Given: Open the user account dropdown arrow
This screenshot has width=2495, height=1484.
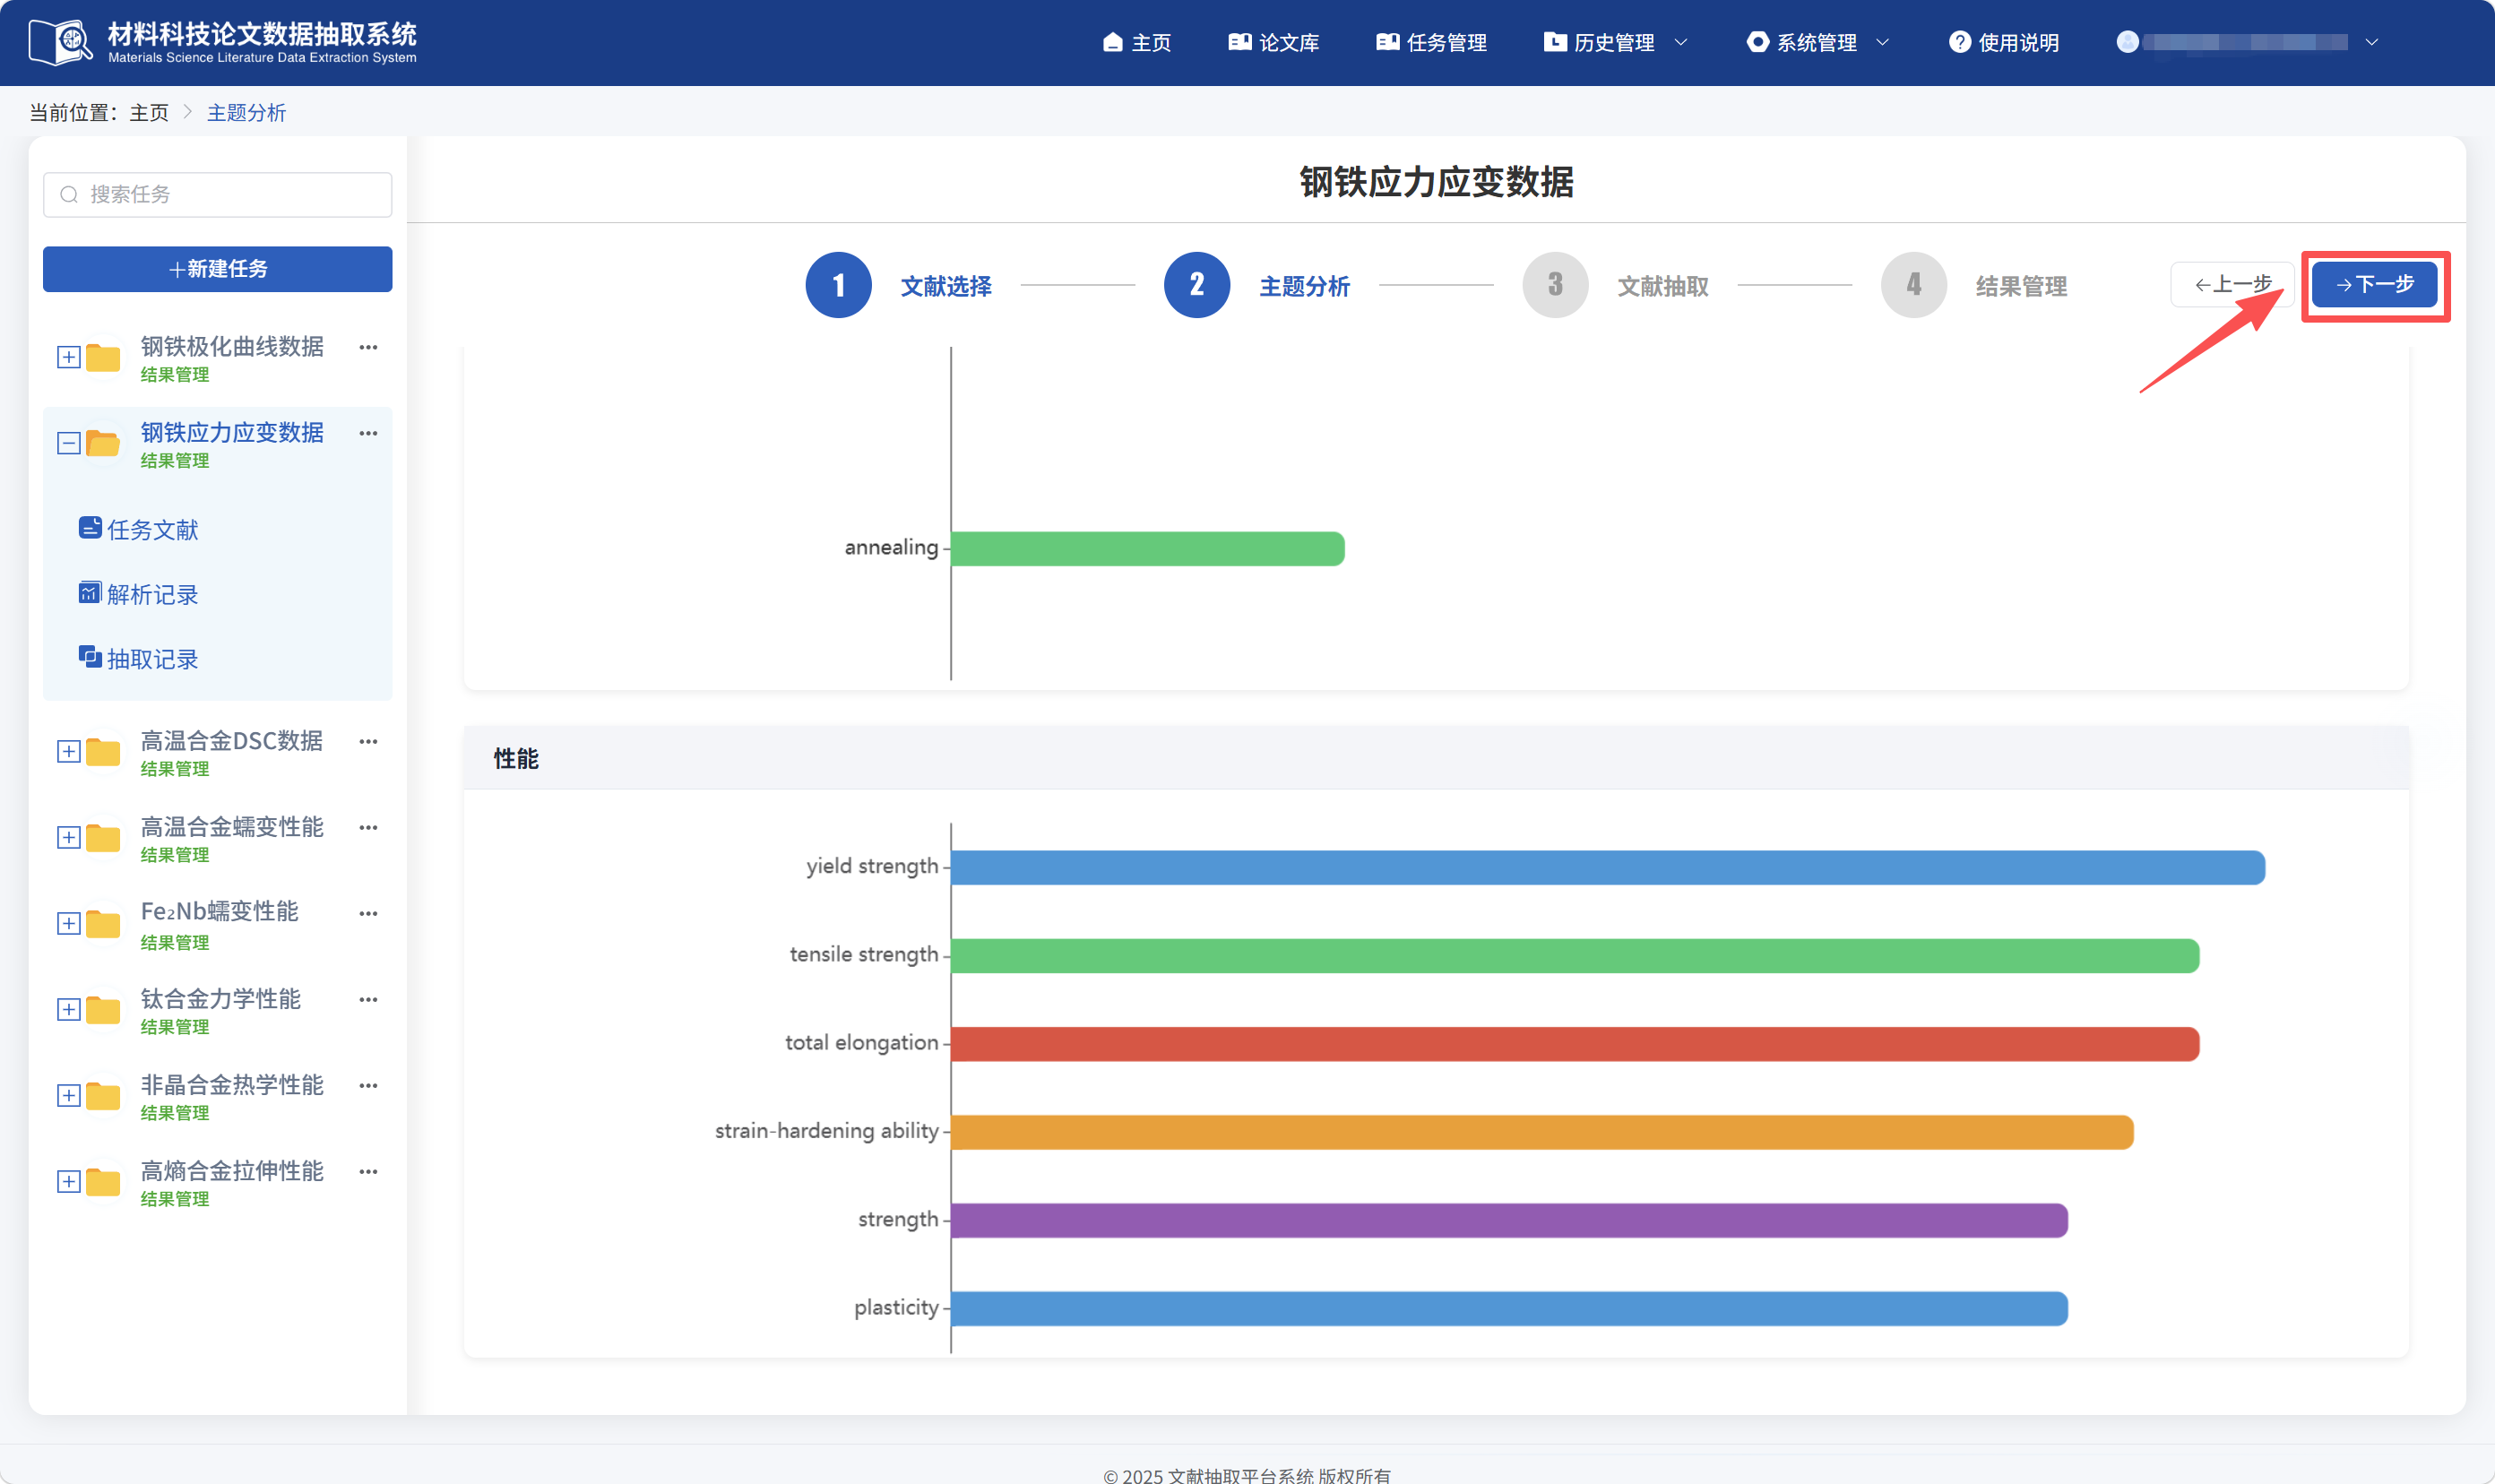Looking at the screenshot, I should 2372,42.
